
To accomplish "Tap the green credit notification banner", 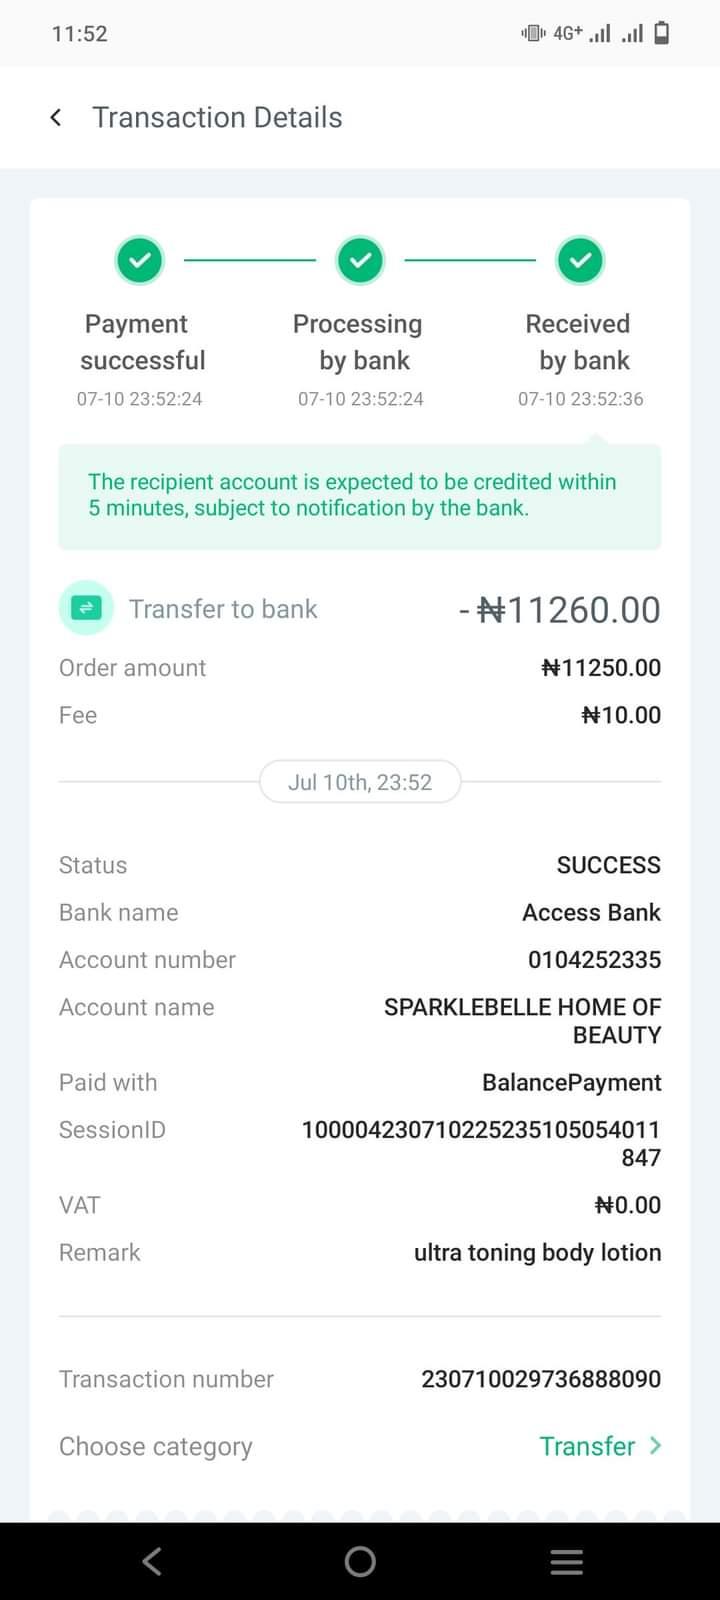I will (x=360, y=496).
